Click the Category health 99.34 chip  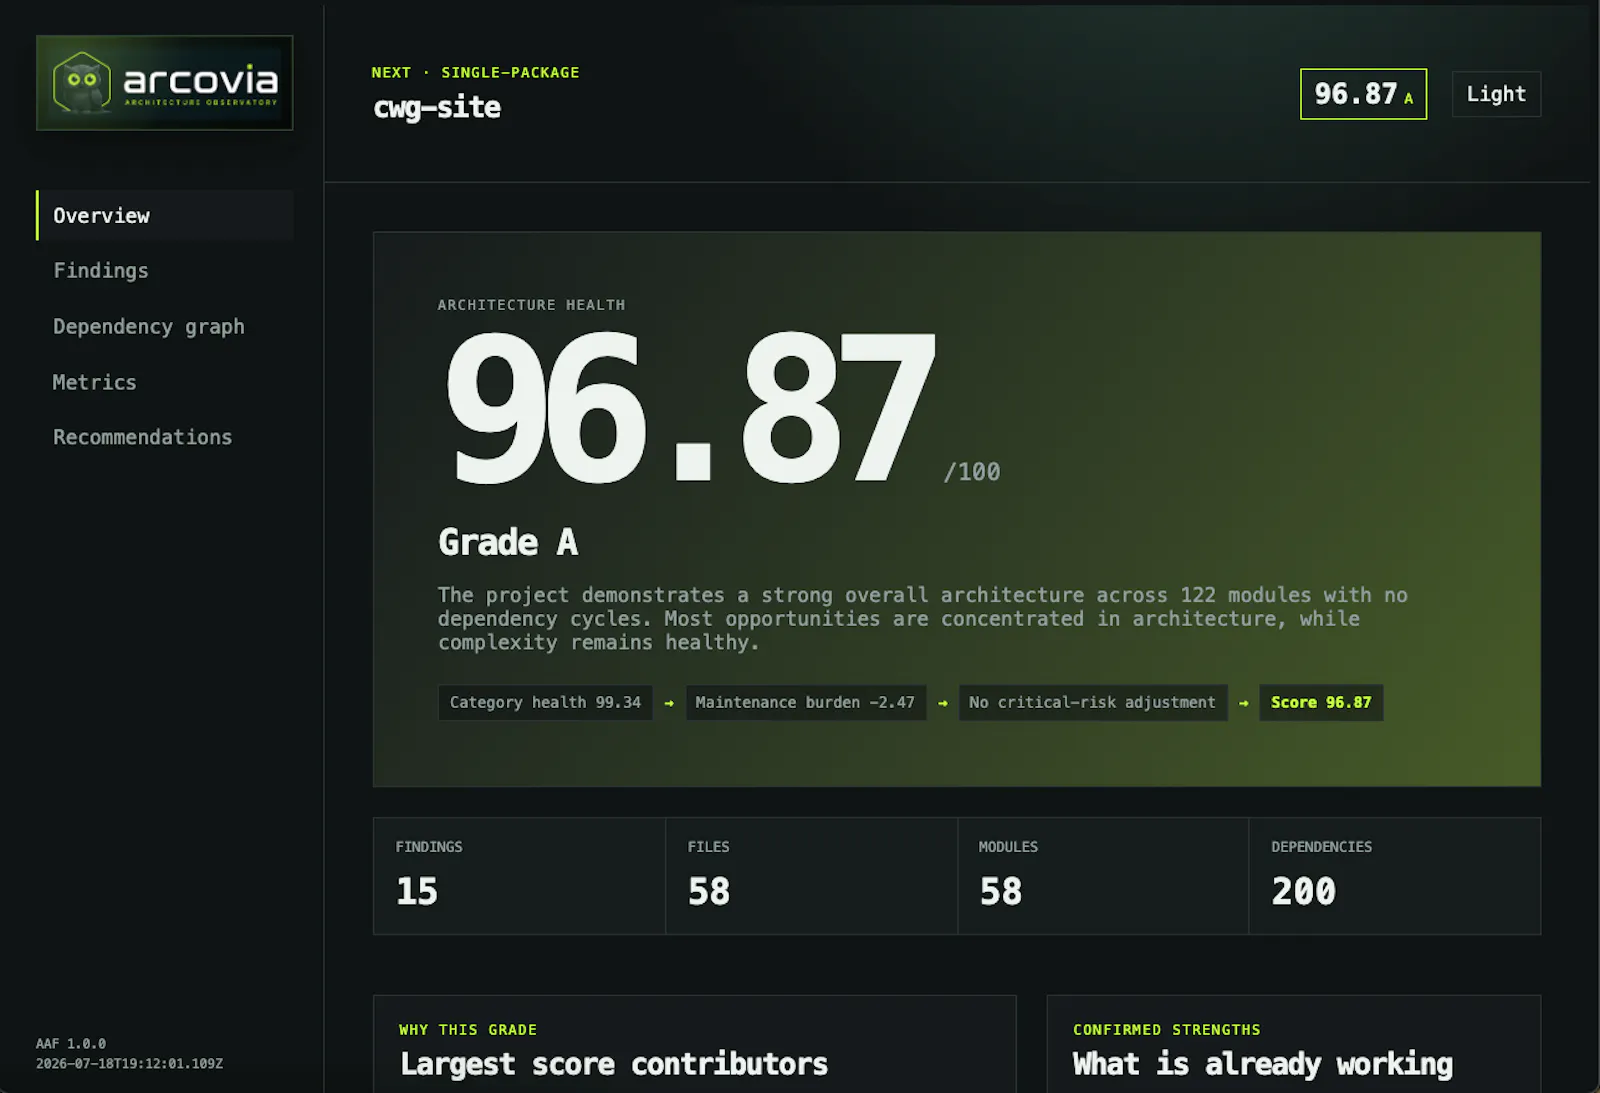tap(545, 703)
